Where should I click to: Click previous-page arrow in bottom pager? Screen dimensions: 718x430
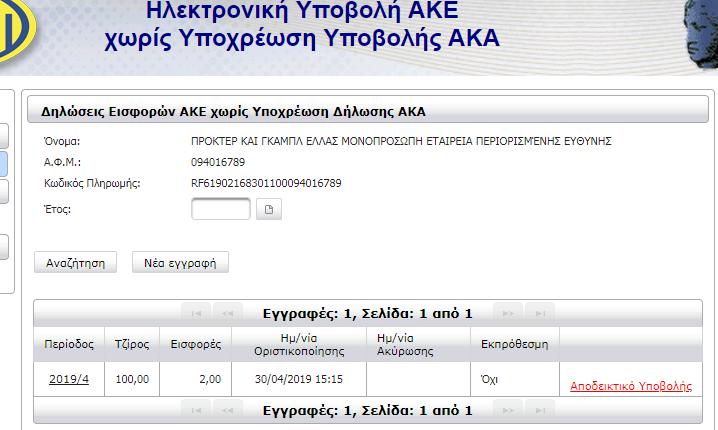click(228, 410)
